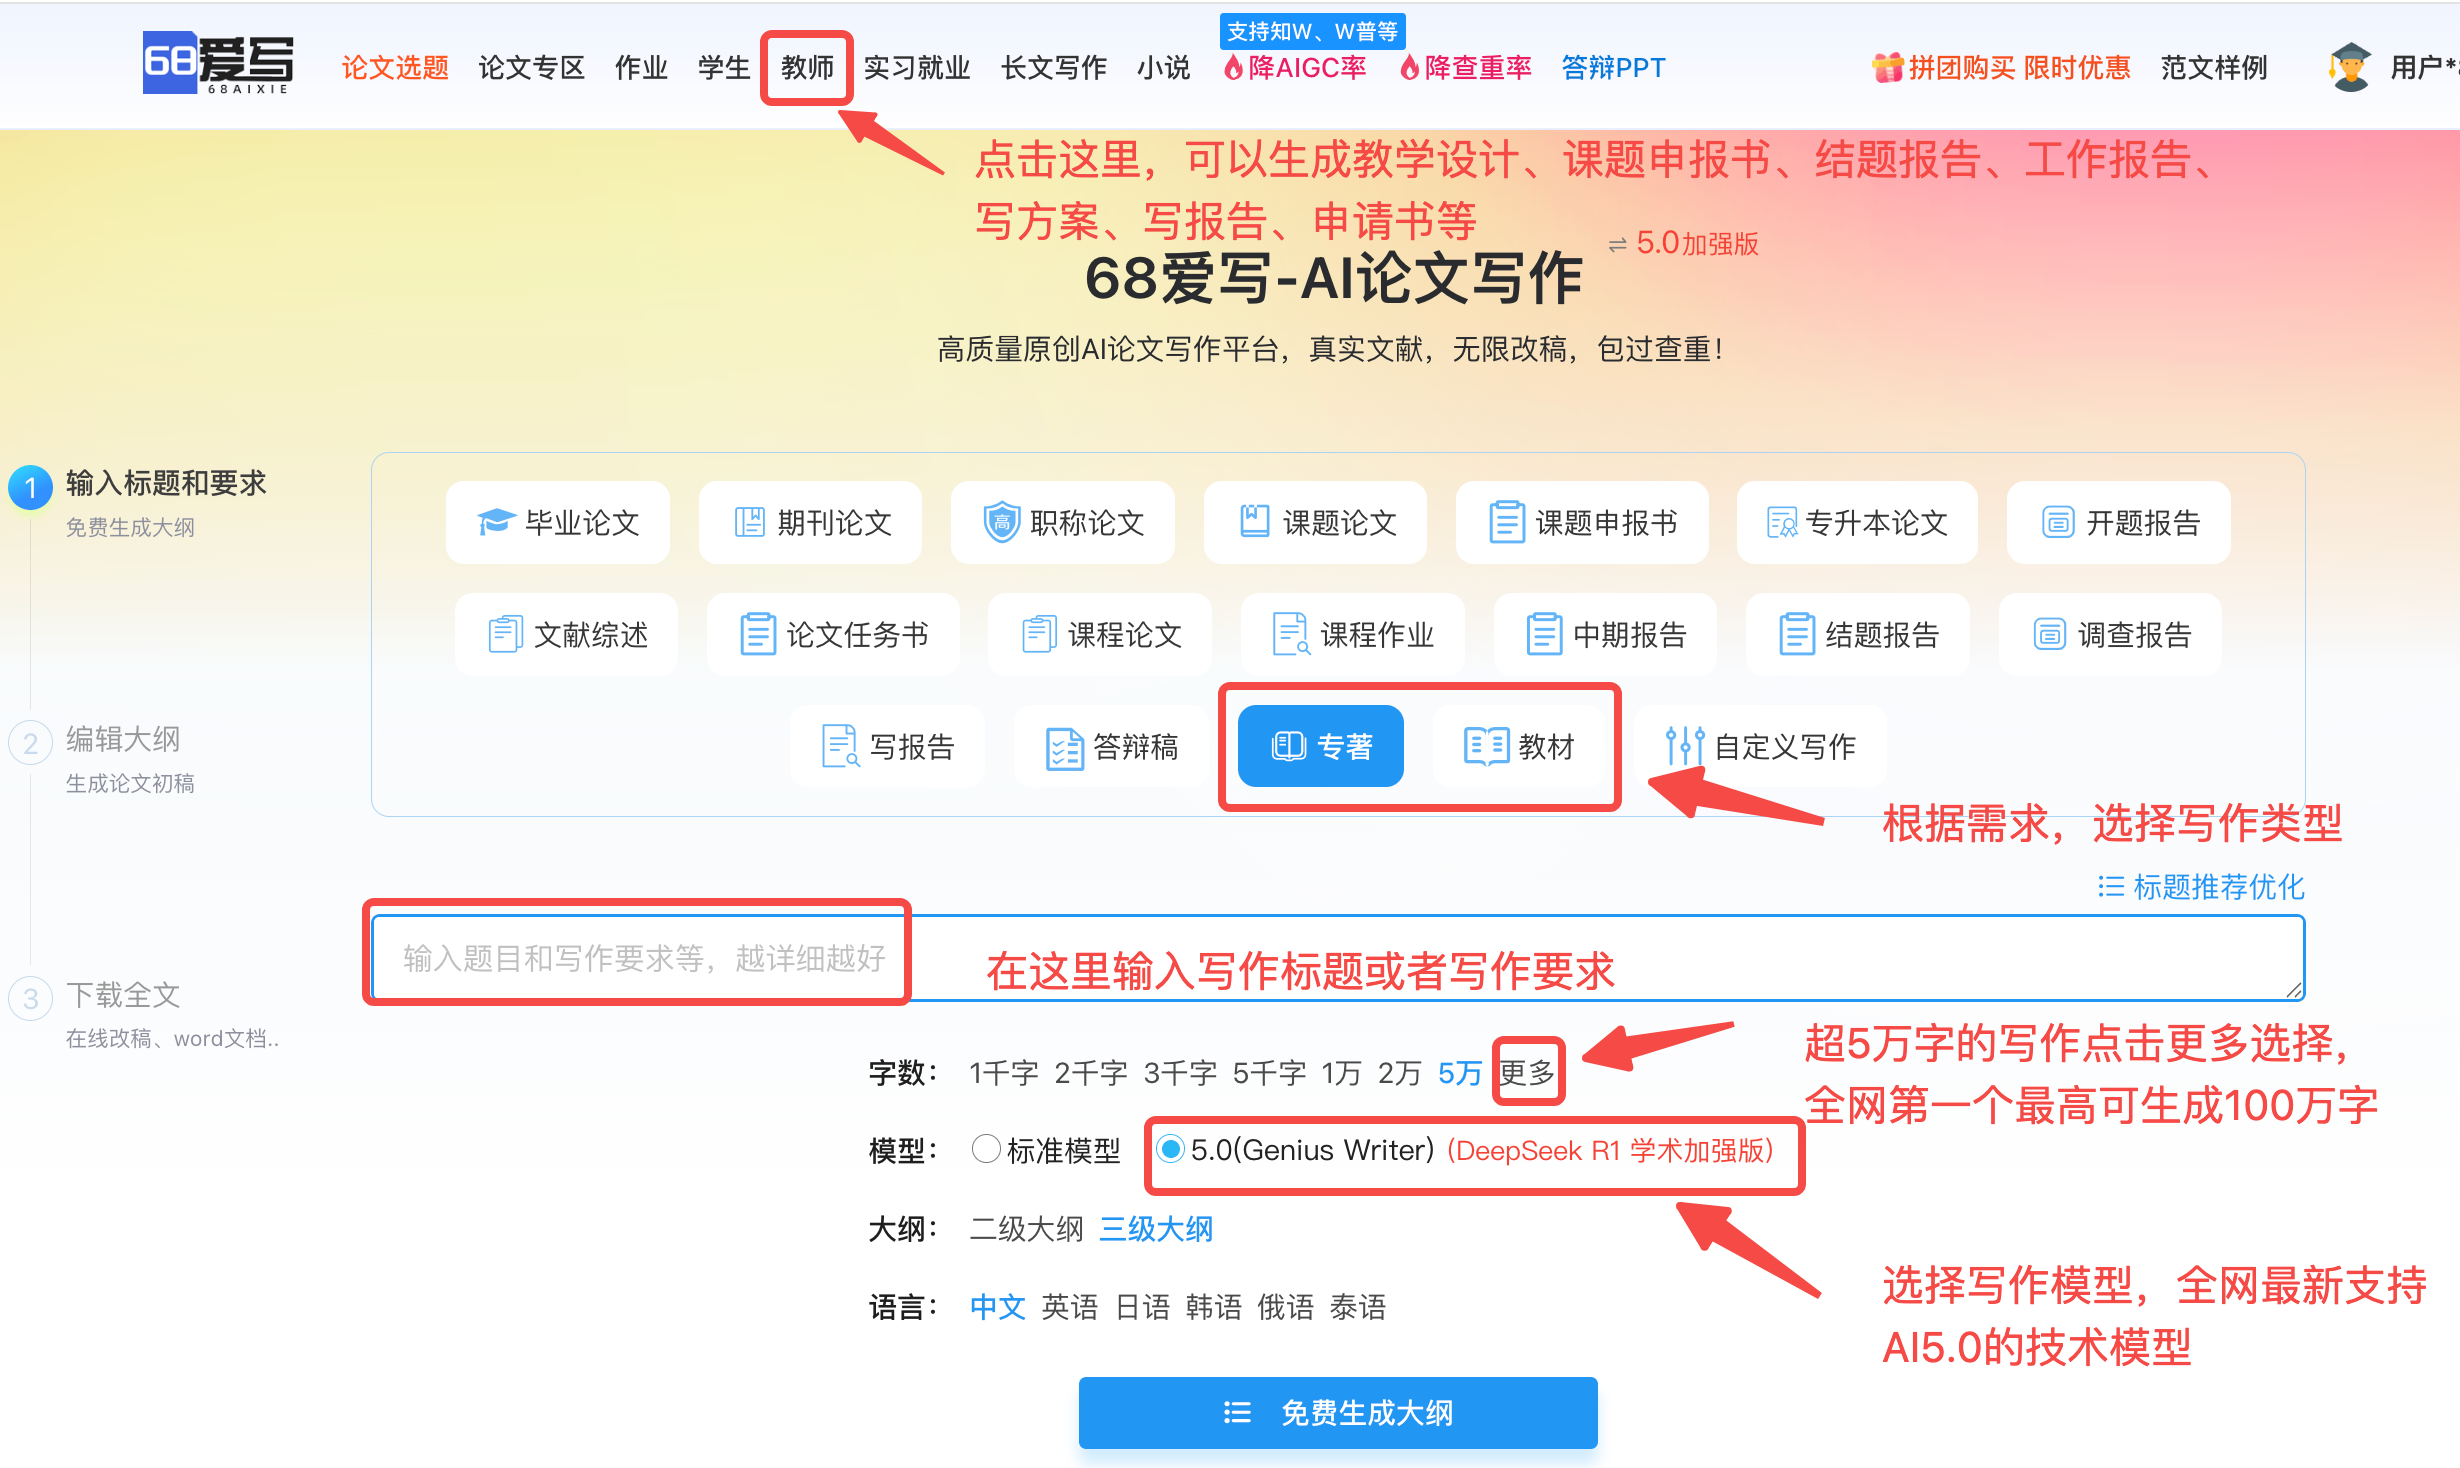Viewport: 2460px width, 1468px height.
Task: Click the 免费生成大纲 button
Action: coord(1338,1412)
